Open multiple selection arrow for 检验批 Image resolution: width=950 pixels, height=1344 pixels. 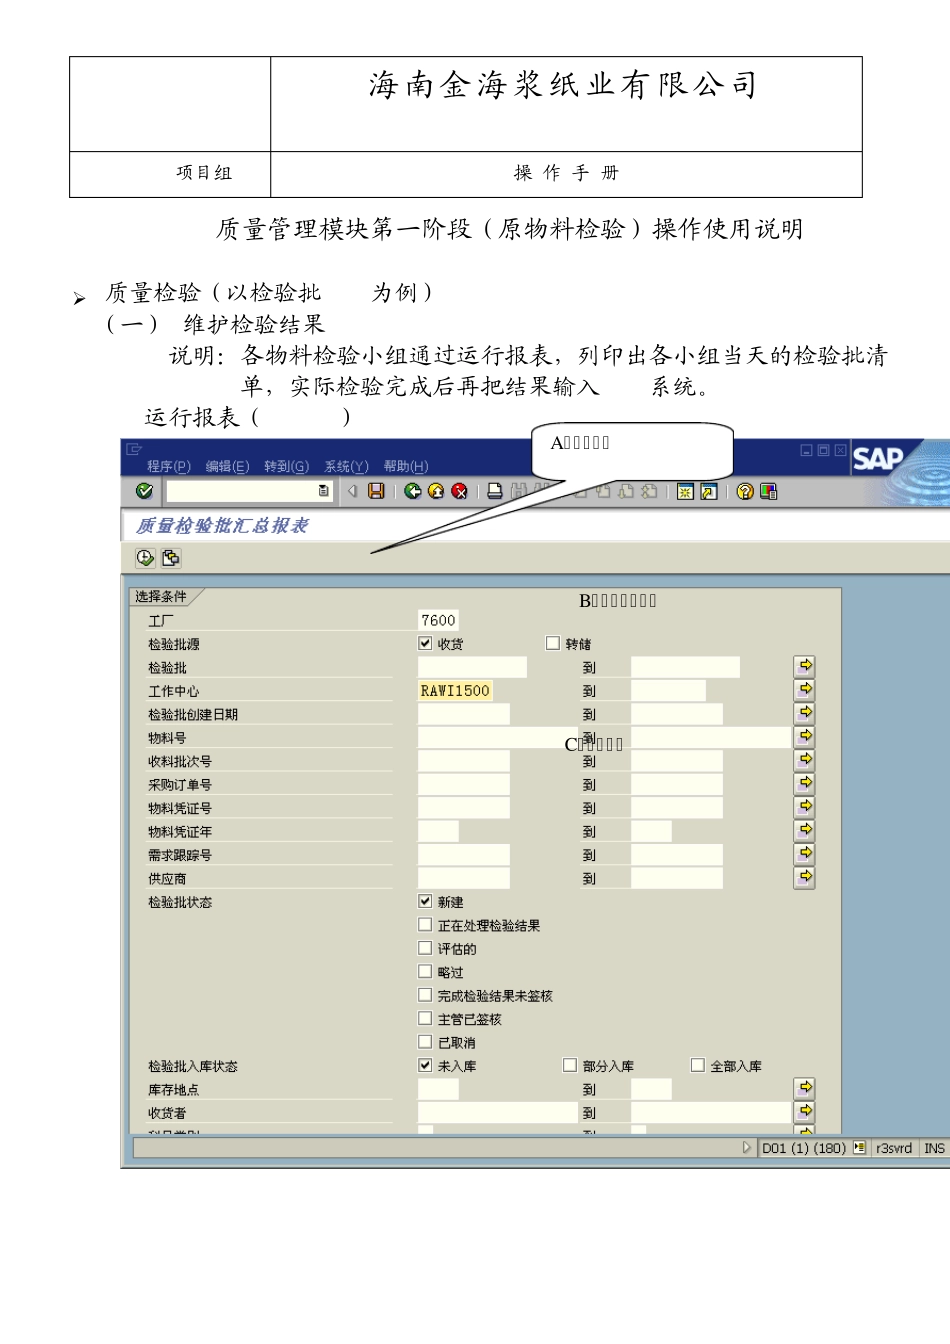[x=805, y=666]
